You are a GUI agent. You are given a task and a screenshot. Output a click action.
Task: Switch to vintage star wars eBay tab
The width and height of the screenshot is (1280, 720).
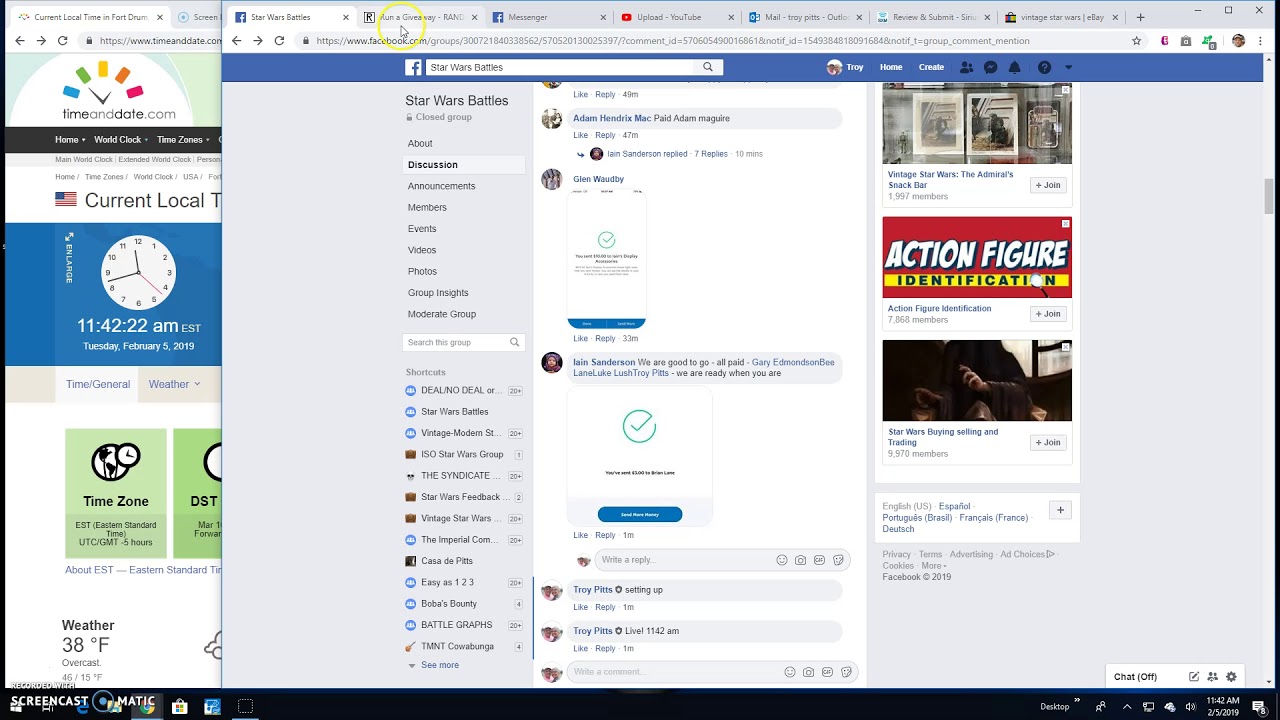pyautogui.click(x=1061, y=17)
